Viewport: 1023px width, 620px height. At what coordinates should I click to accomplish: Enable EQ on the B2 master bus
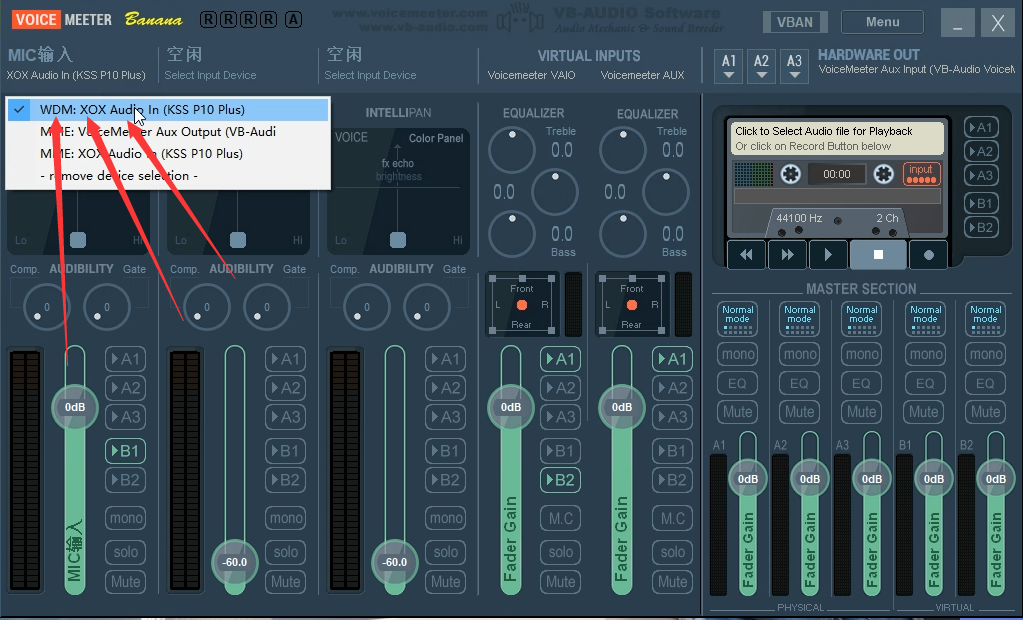pyautogui.click(x=985, y=383)
